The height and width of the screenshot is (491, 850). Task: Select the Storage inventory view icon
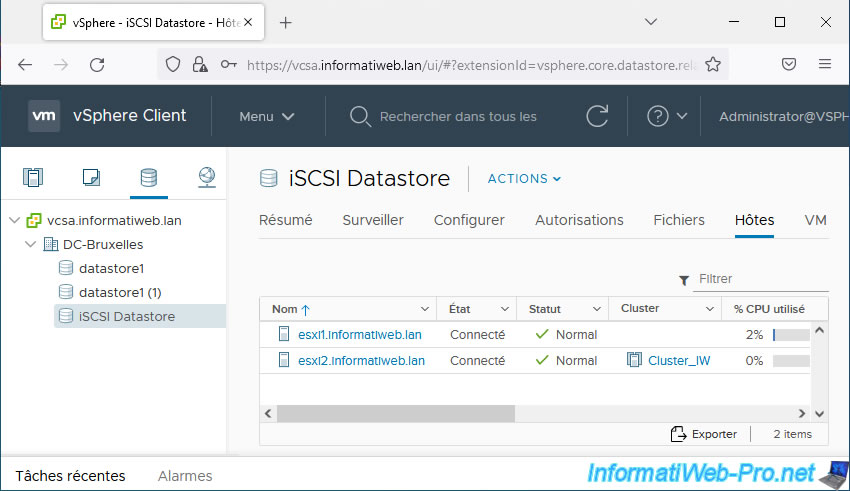click(x=149, y=177)
